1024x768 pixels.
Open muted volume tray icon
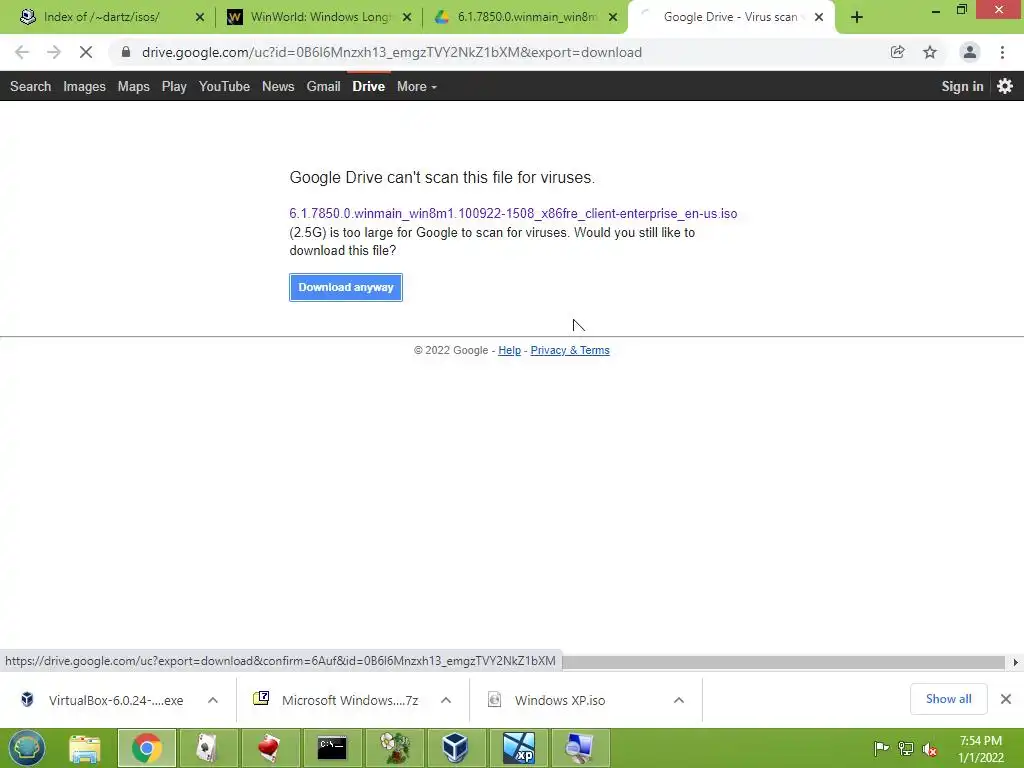tap(930, 749)
